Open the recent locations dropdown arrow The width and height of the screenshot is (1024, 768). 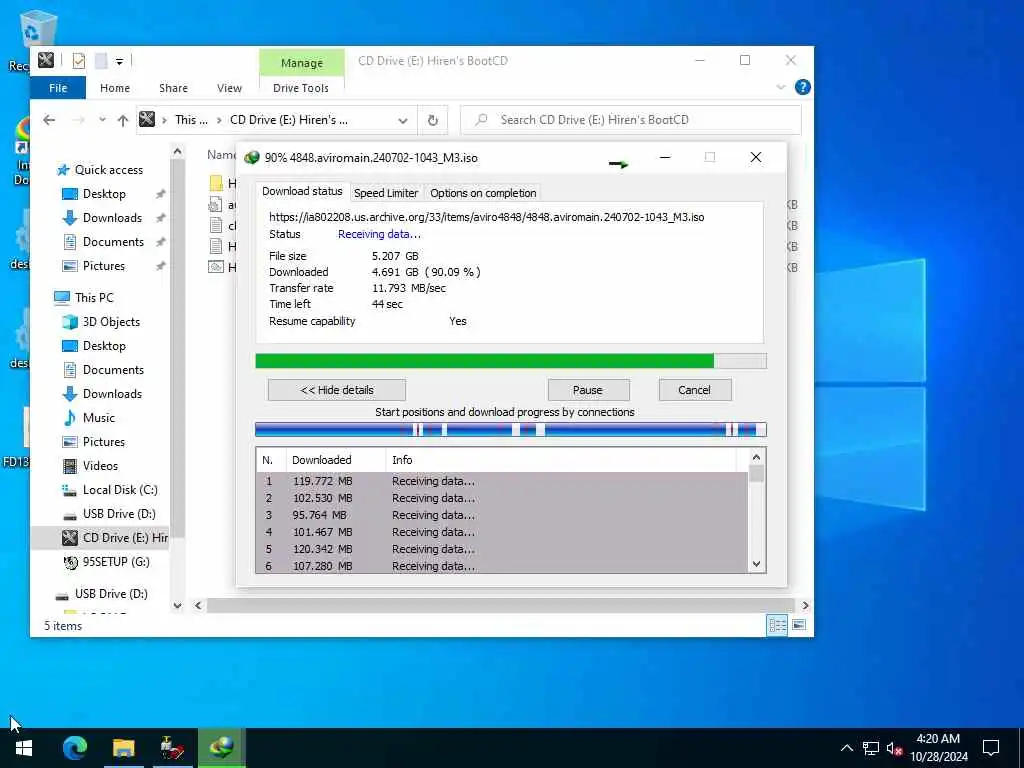(102, 120)
